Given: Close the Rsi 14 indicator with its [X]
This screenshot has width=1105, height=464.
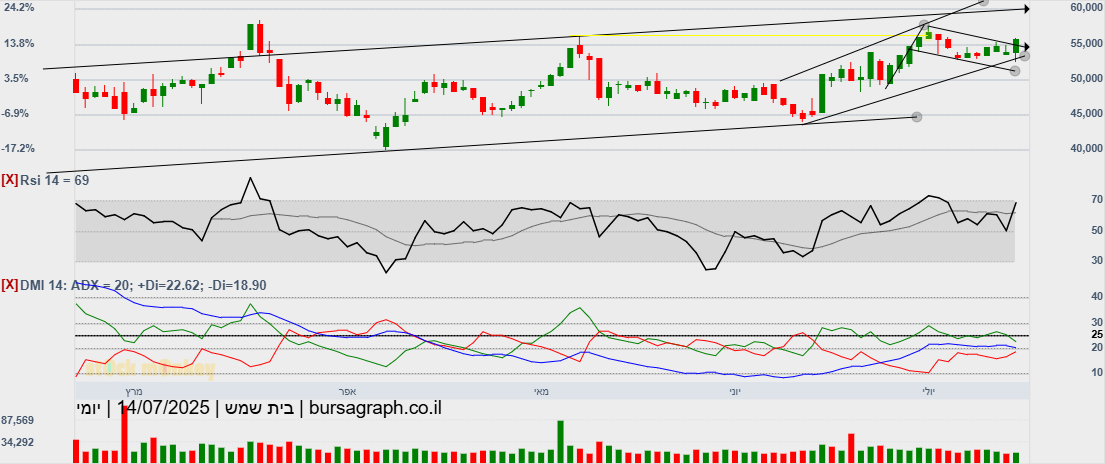Looking at the screenshot, I should coord(10,181).
